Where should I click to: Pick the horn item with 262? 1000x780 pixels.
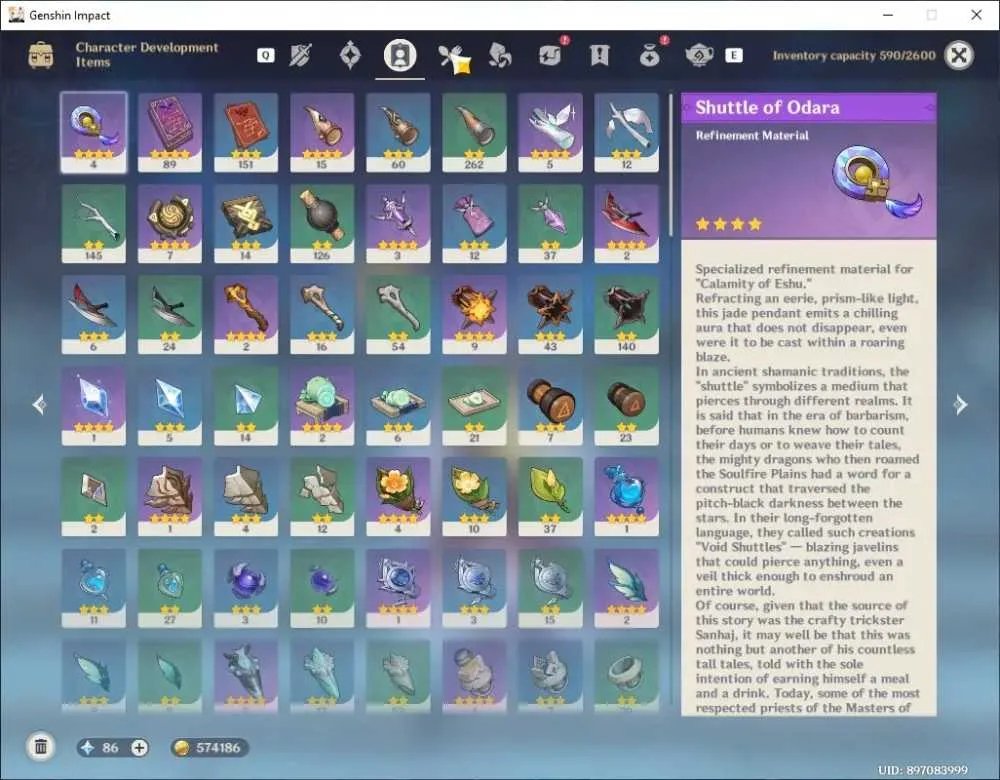point(474,132)
